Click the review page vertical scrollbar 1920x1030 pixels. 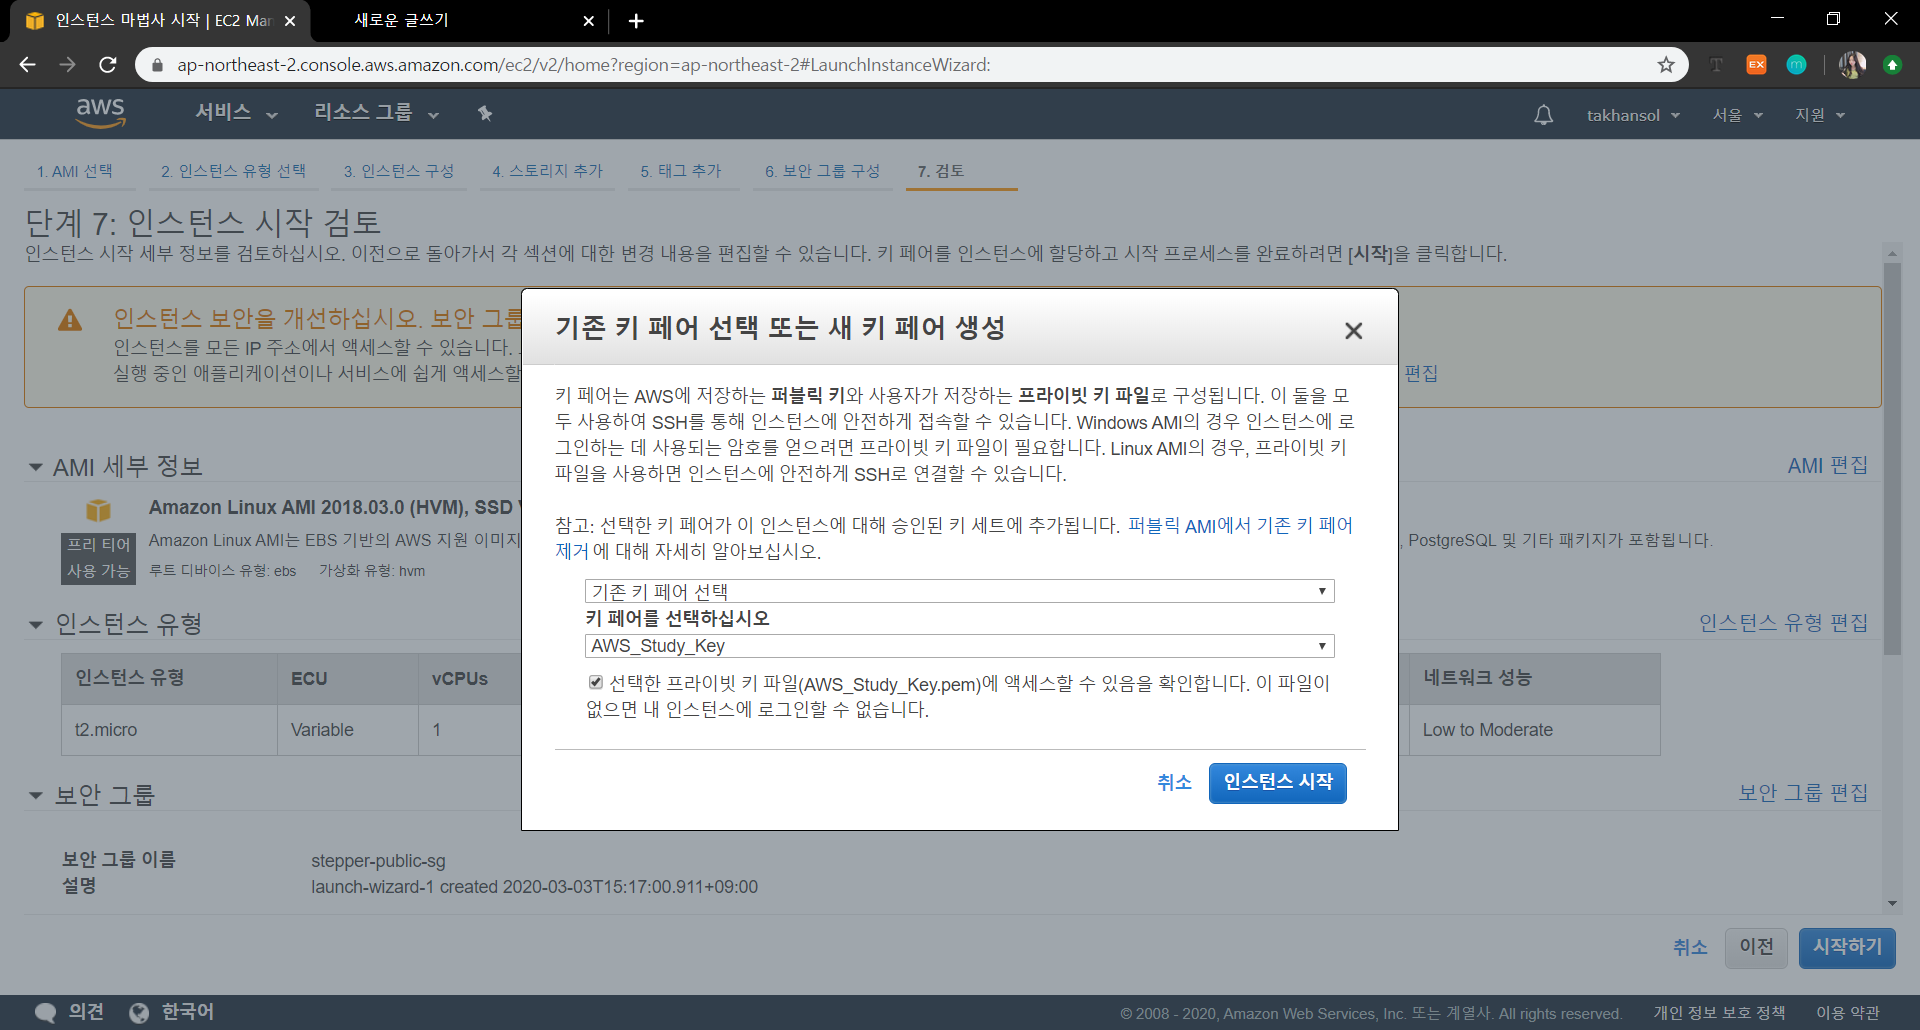[1892, 459]
